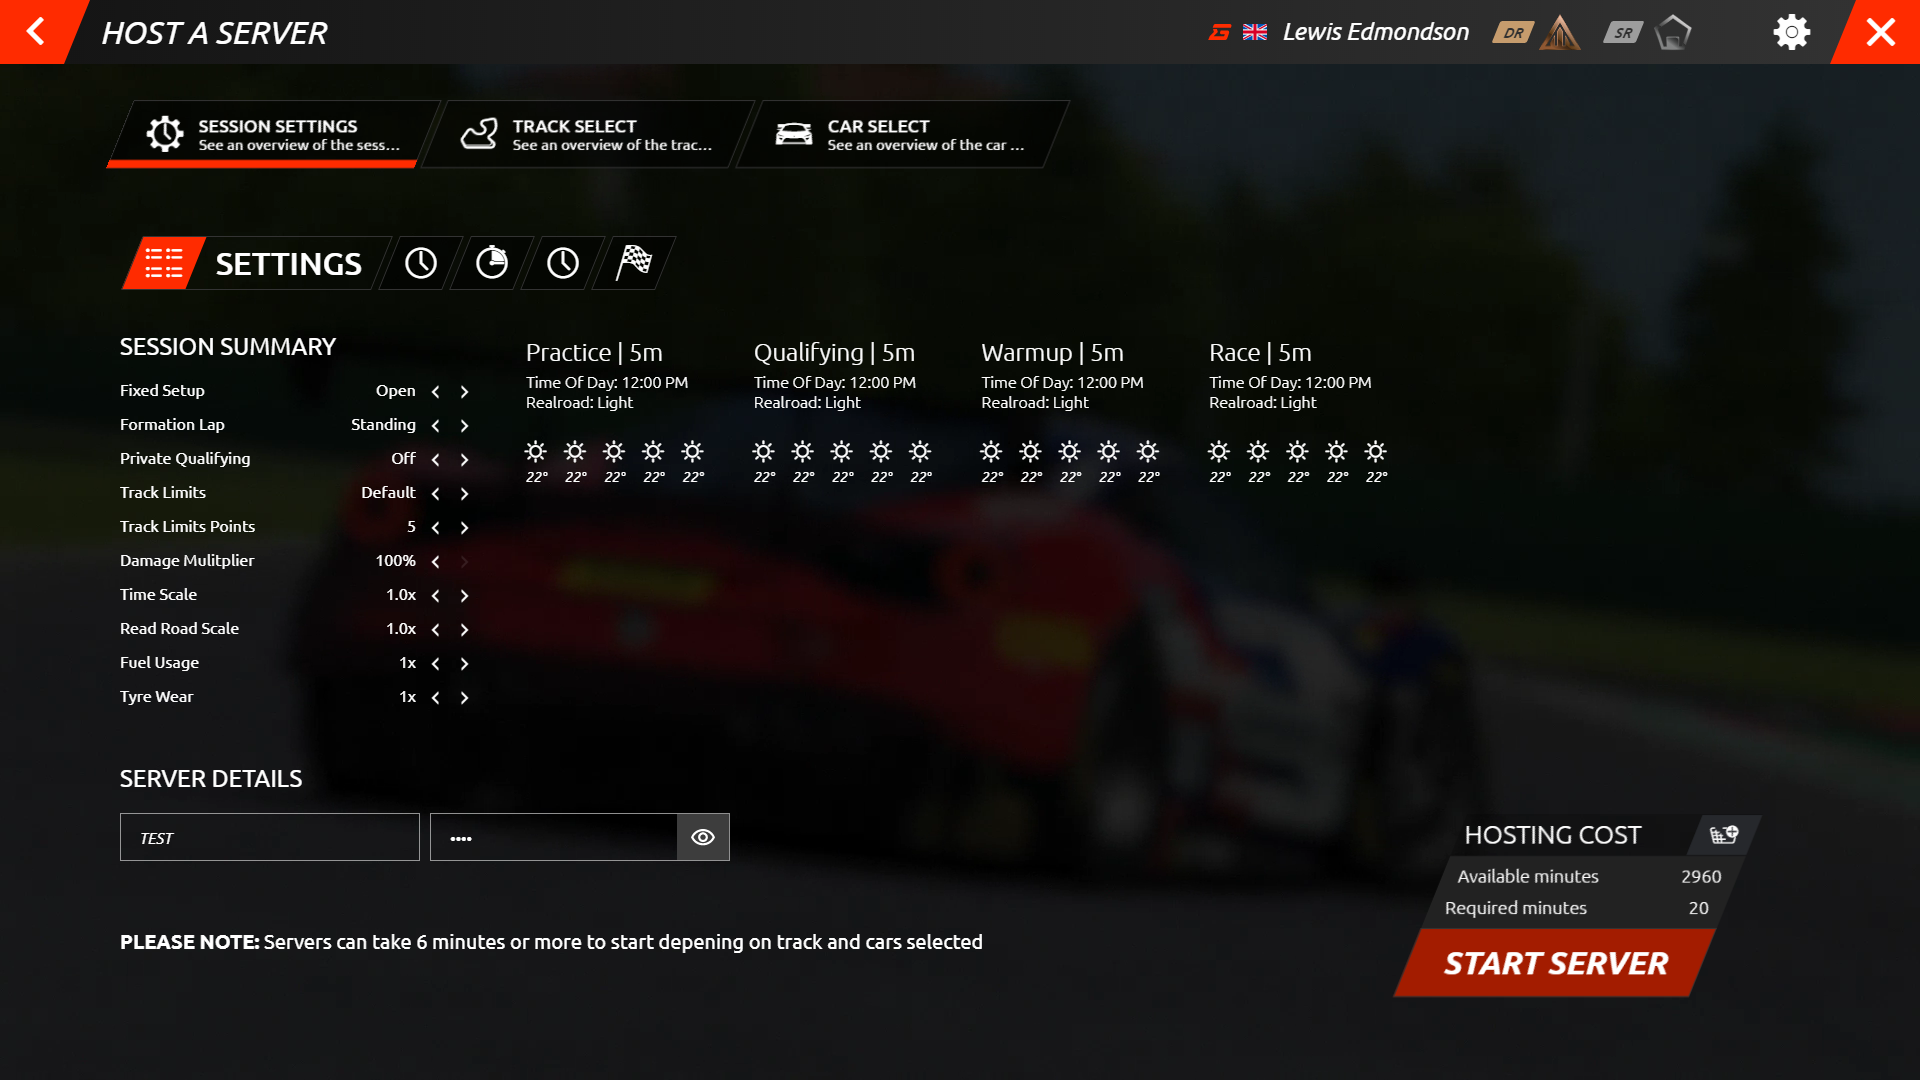Click the Session Settings tab icon
The image size is (1920, 1080).
pos(165,133)
